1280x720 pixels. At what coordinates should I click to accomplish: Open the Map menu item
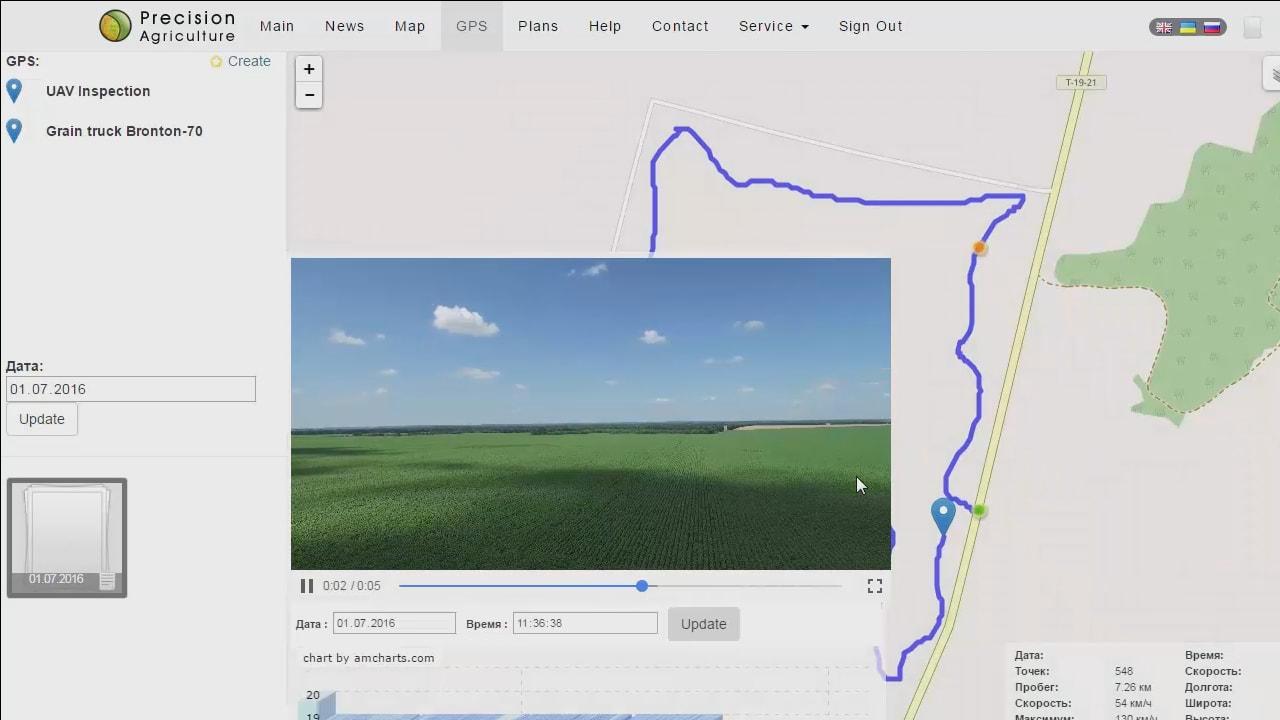(409, 26)
